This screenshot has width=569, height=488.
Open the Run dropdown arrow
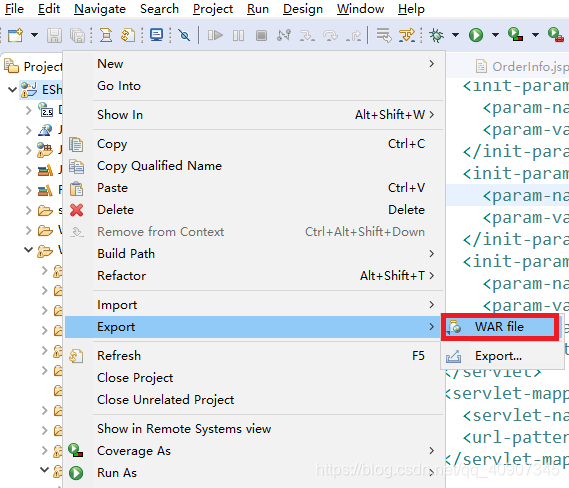pyautogui.click(x=495, y=35)
